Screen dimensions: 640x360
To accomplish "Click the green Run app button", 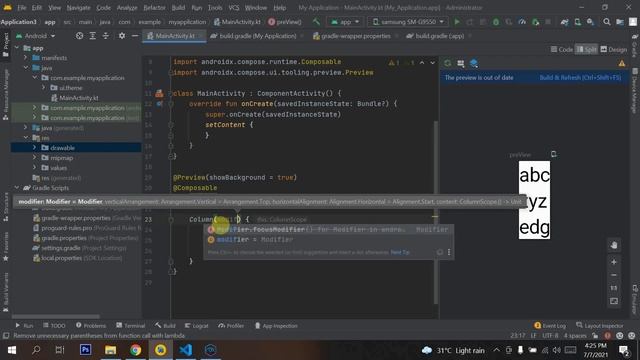I will [x=457, y=22].
